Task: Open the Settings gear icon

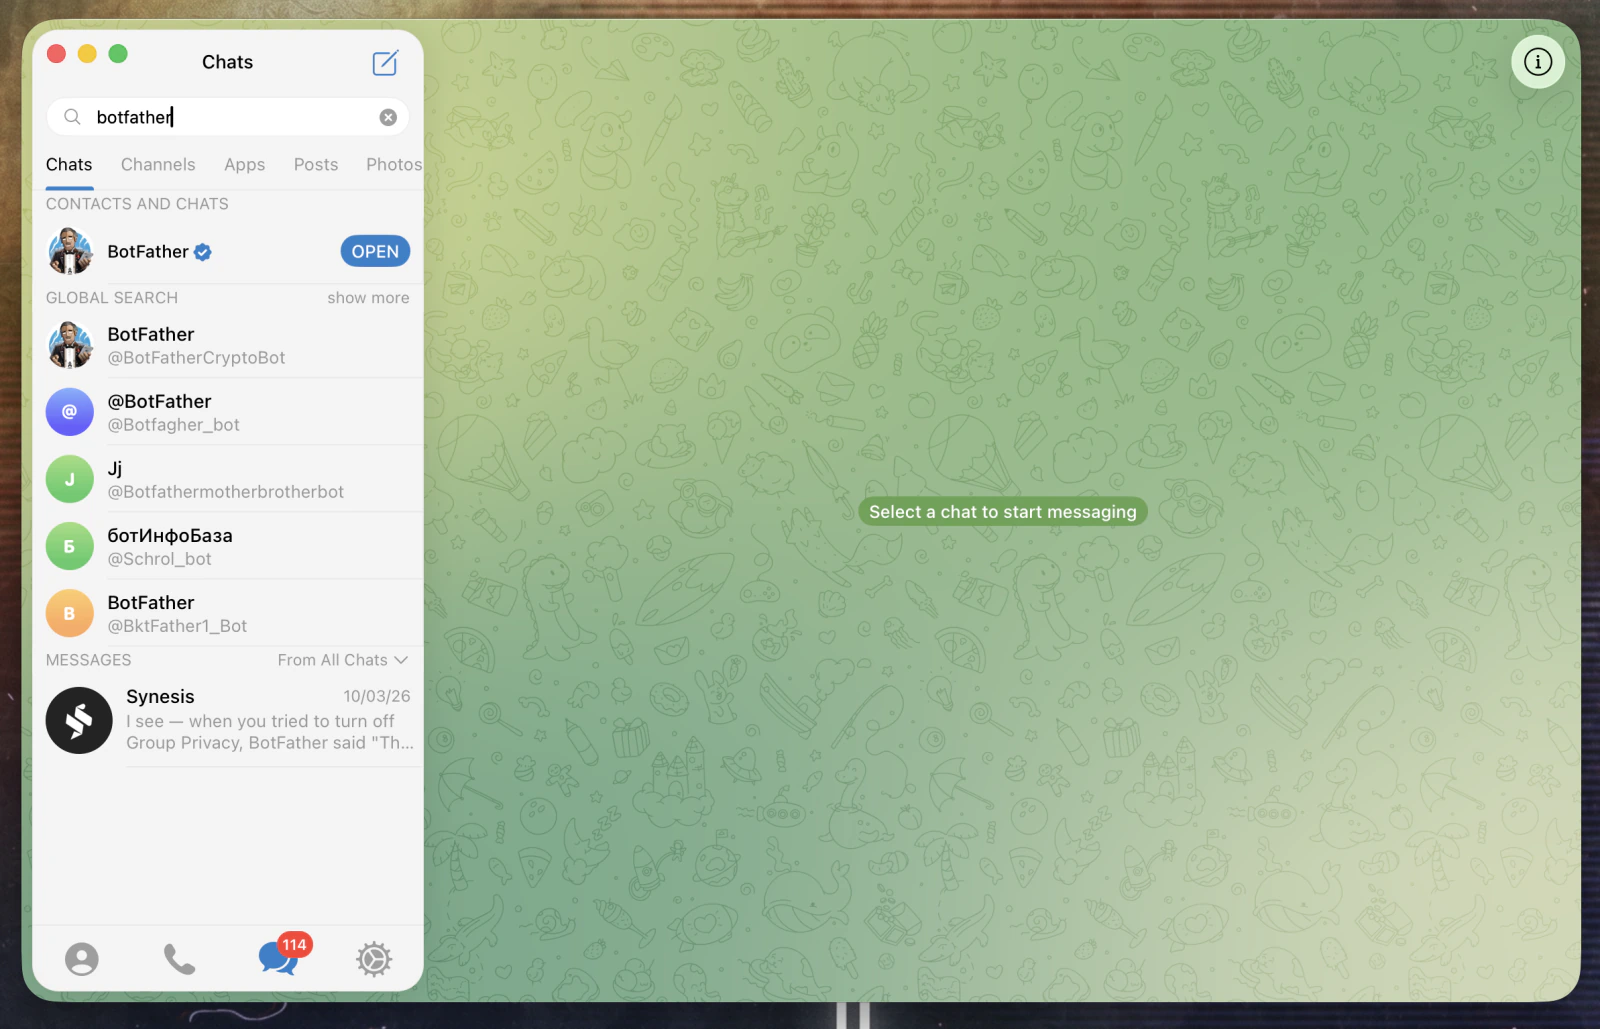Action: [x=374, y=959]
